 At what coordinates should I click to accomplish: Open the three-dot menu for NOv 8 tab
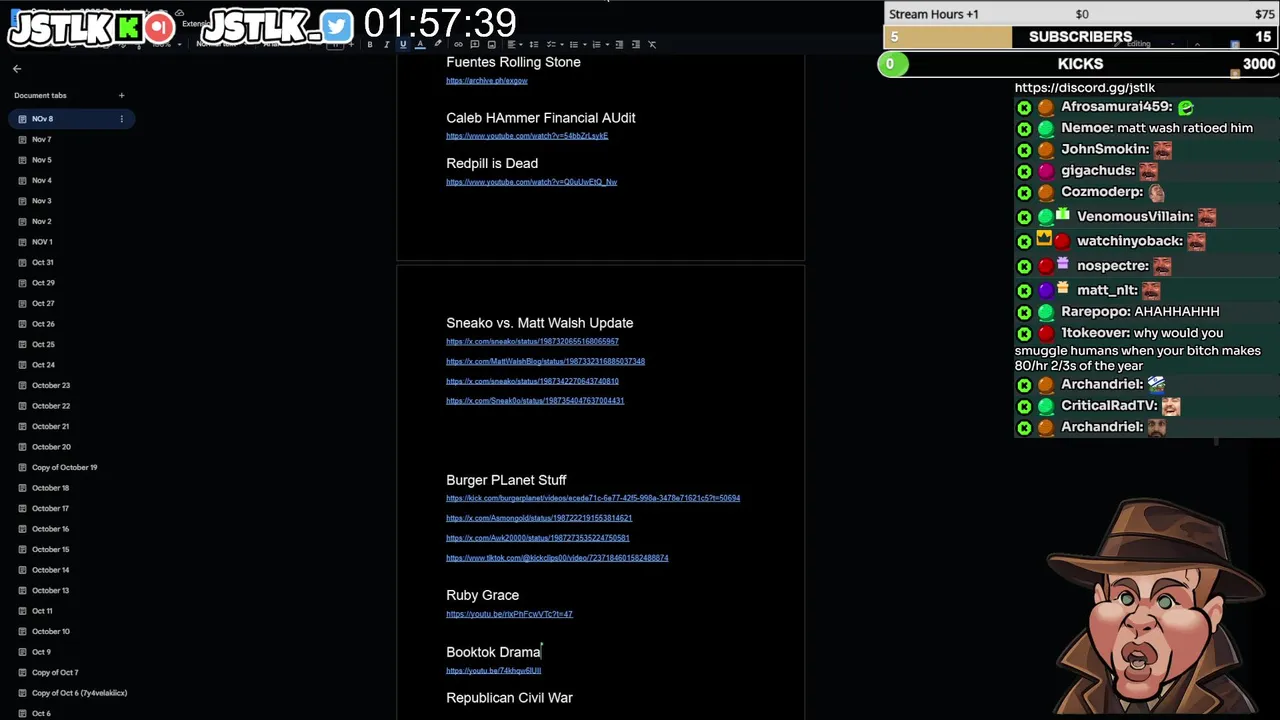click(121, 119)
